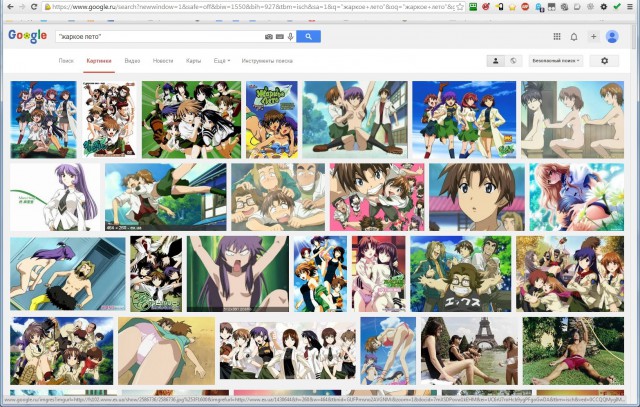
Task: Open the Безопасный поиск dropdown
Action: [556, 61]
